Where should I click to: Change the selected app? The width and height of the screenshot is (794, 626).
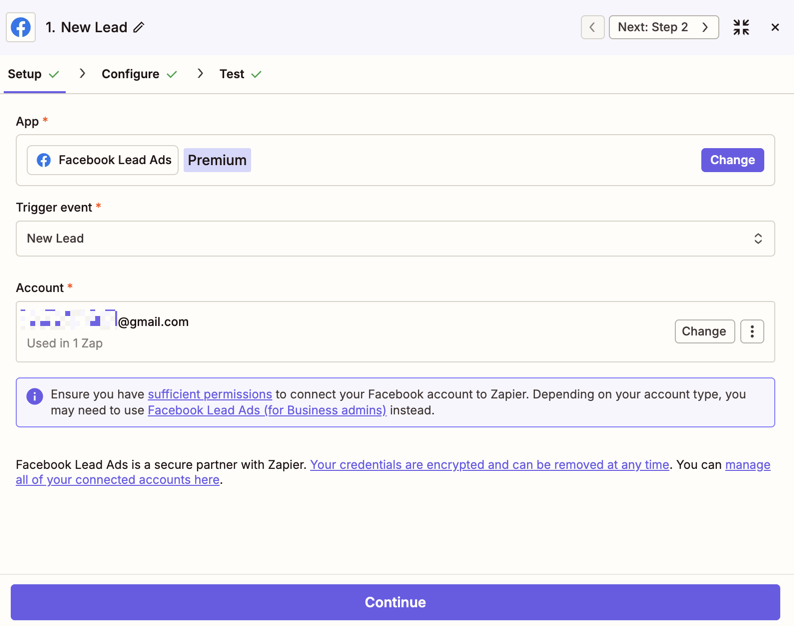click(x=732, y=160)
